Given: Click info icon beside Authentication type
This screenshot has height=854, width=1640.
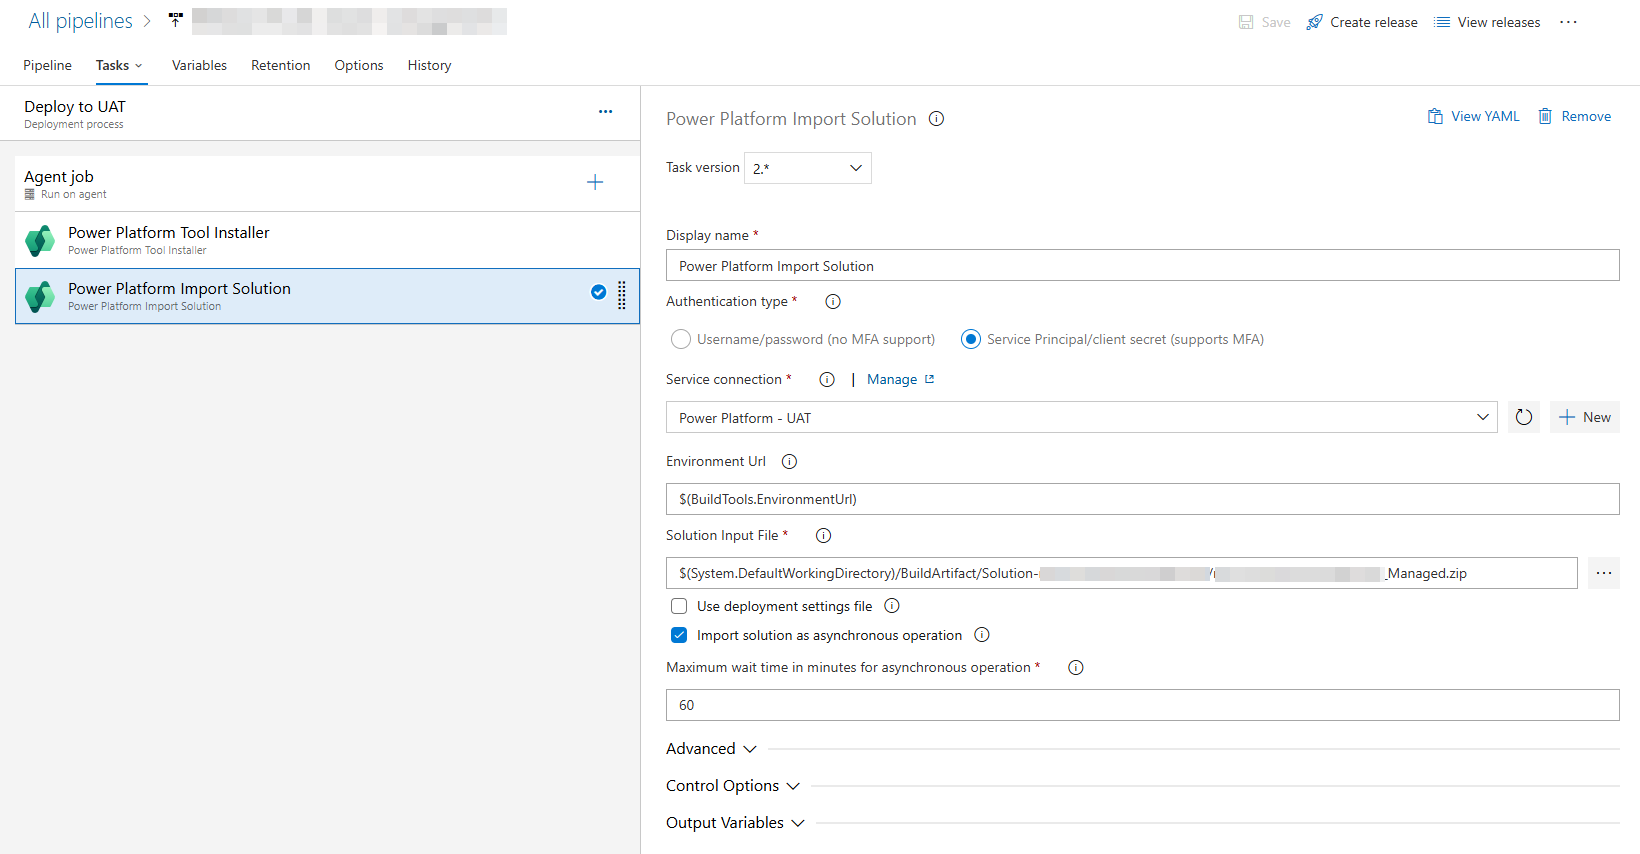Looking at the screenshot, I should click(x=832, y=302).
